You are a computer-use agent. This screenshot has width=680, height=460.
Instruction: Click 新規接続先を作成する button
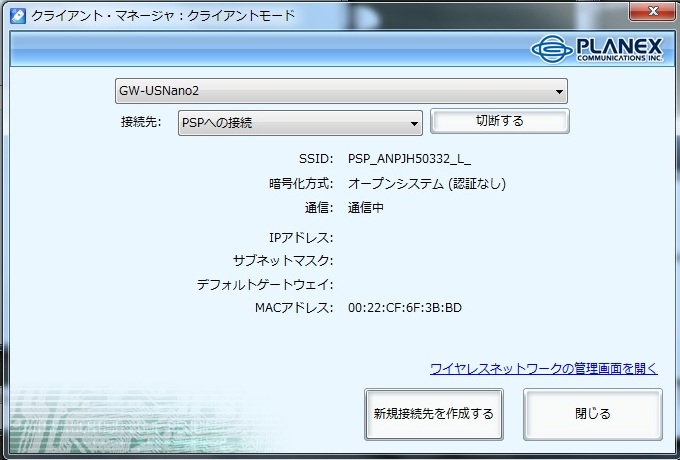434,414
